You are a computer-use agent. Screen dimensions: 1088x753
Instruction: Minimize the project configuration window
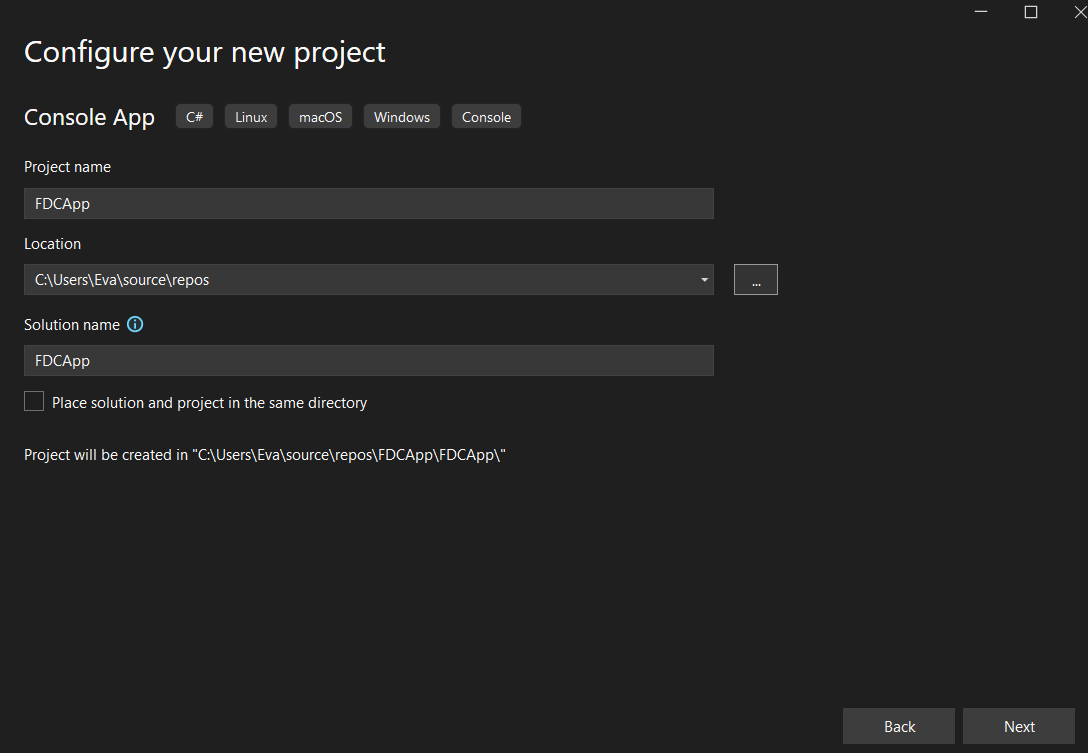(980, 12)
